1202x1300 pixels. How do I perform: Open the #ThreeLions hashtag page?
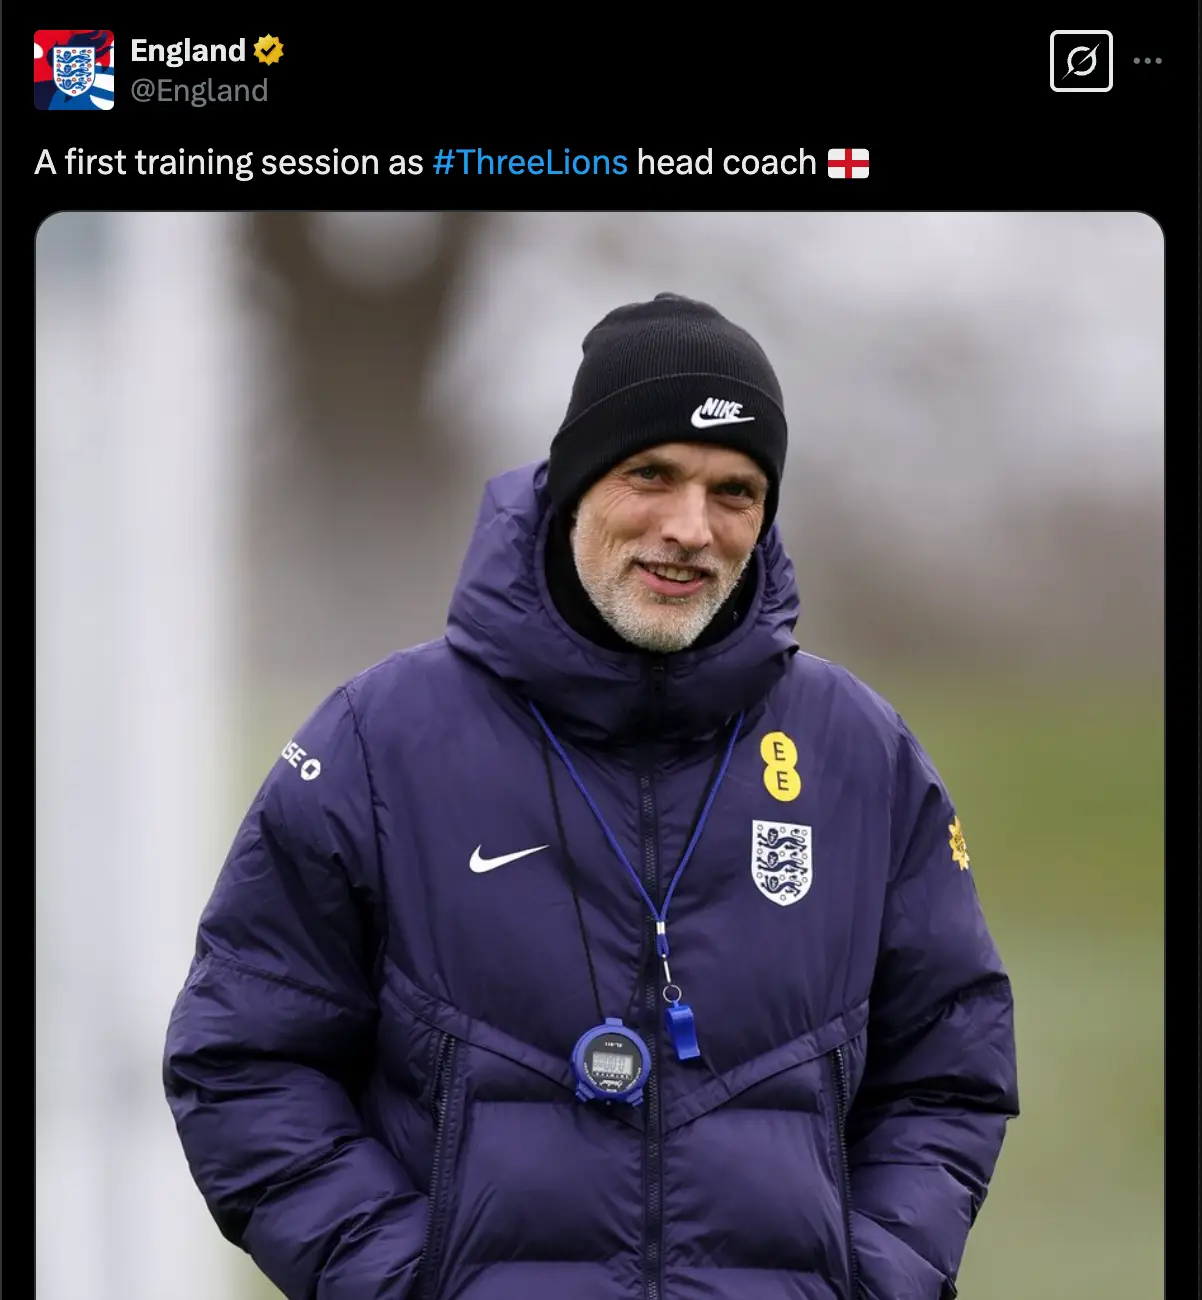529,161
